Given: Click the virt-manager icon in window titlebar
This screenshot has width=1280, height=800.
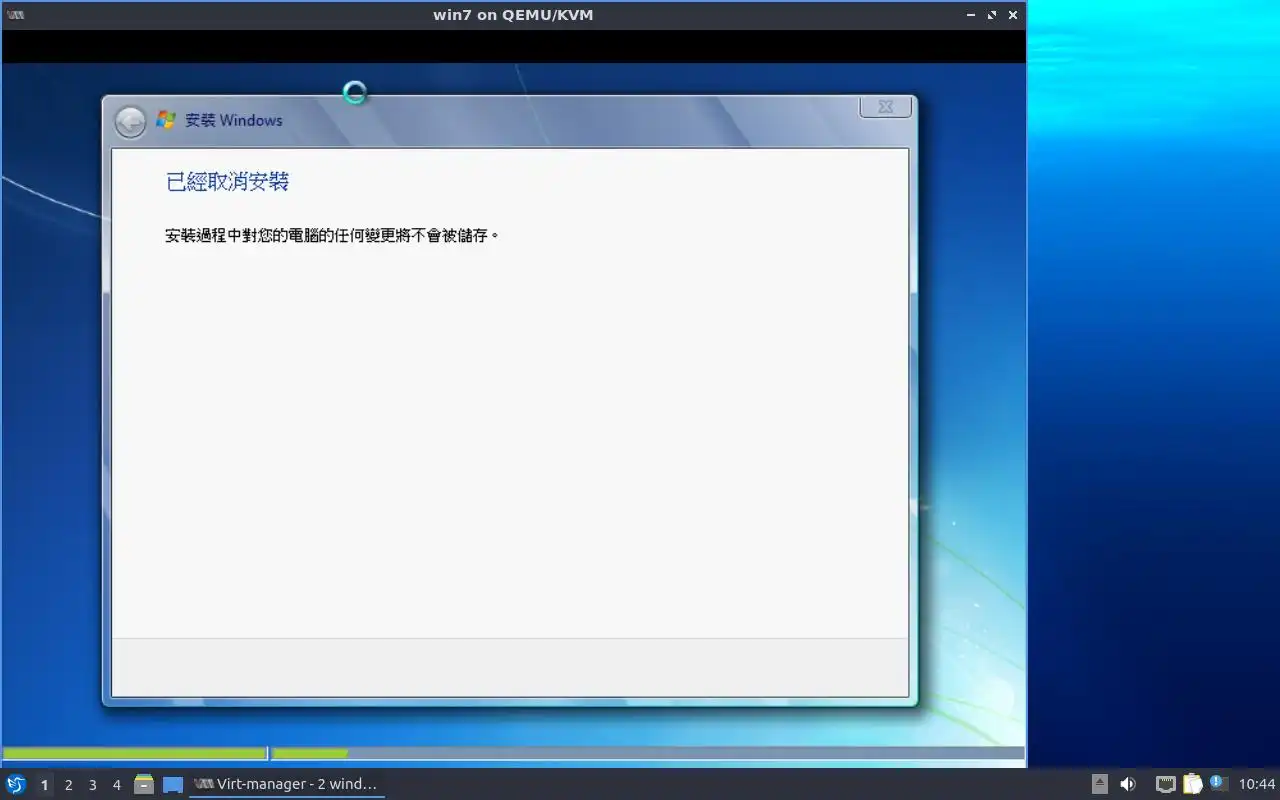Looking at the screenshot, I should pyautogui.click(x=15, y=15).
